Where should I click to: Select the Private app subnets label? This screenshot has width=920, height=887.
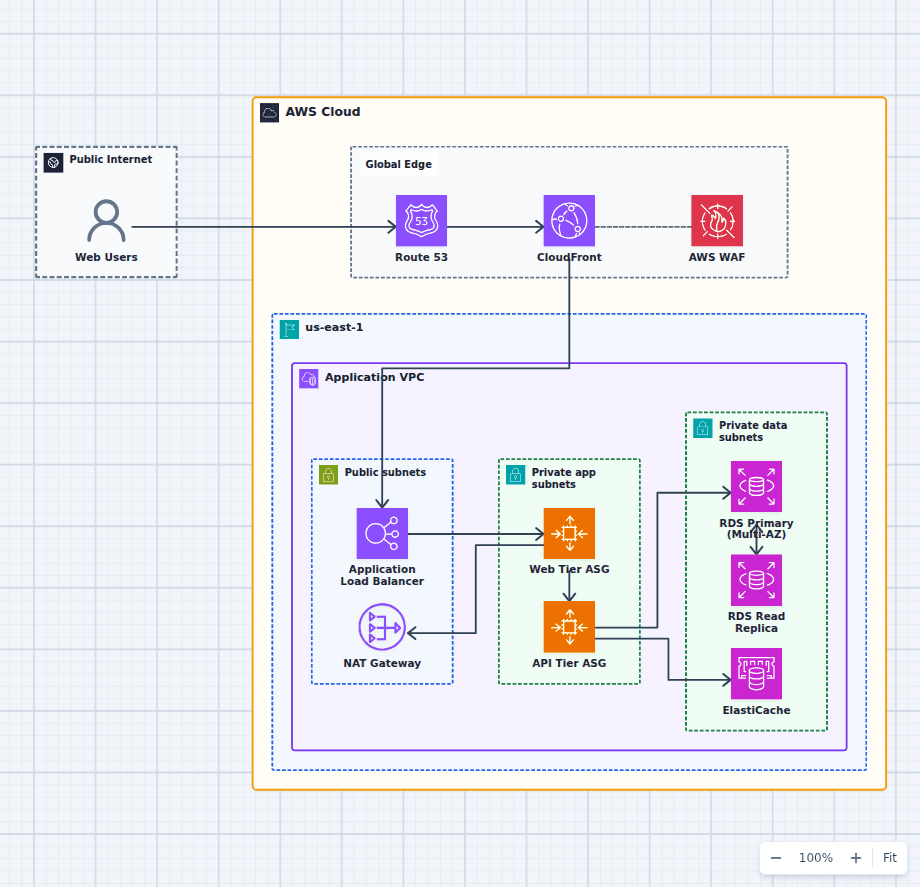tap(563, 478)
